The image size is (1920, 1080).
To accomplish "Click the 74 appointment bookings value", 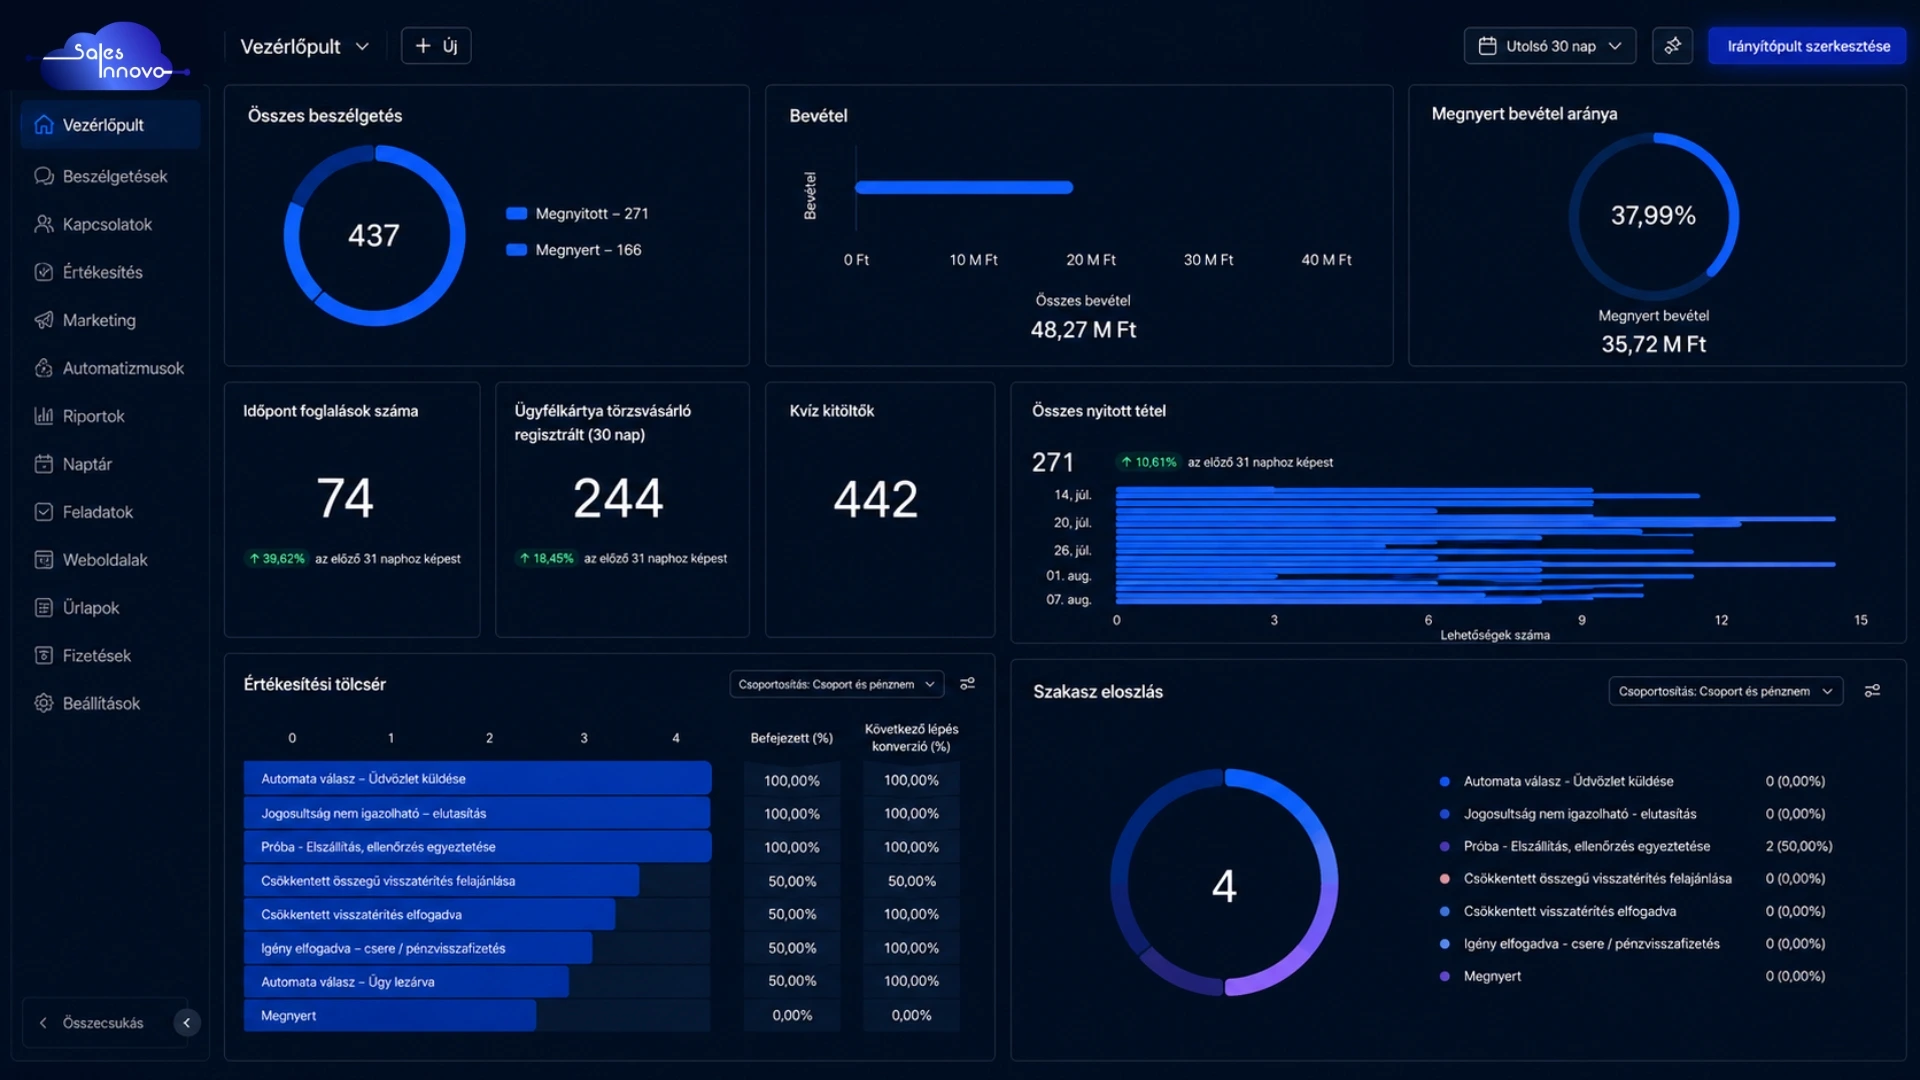I will [345, 498].
